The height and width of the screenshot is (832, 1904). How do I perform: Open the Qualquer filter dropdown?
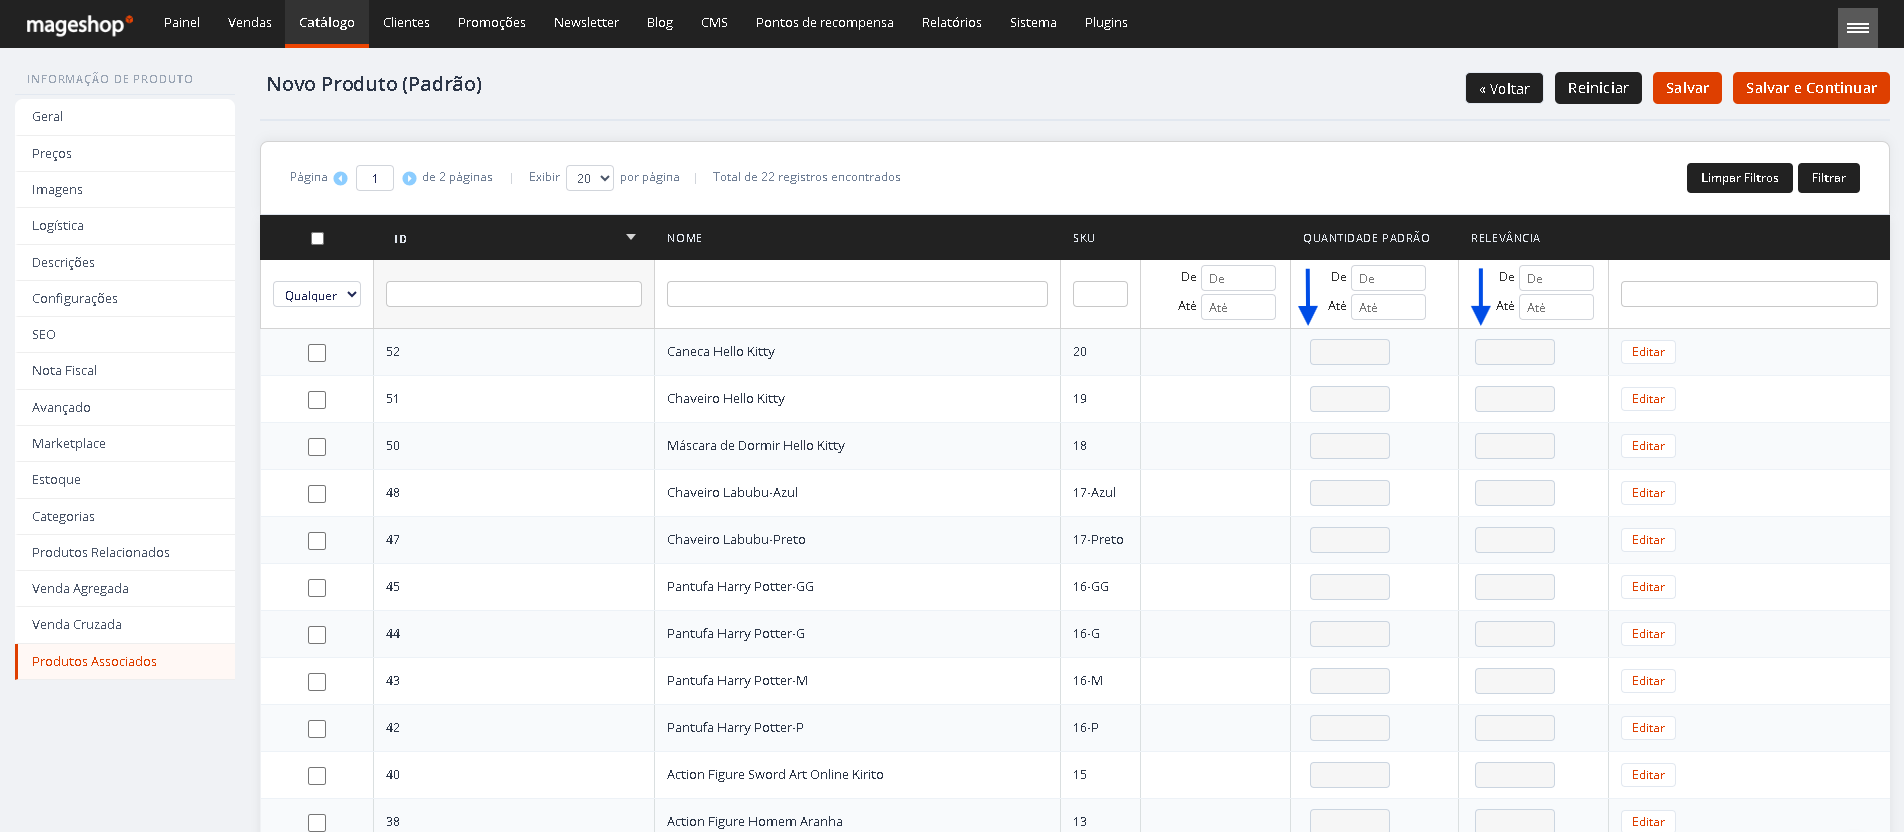317,295
